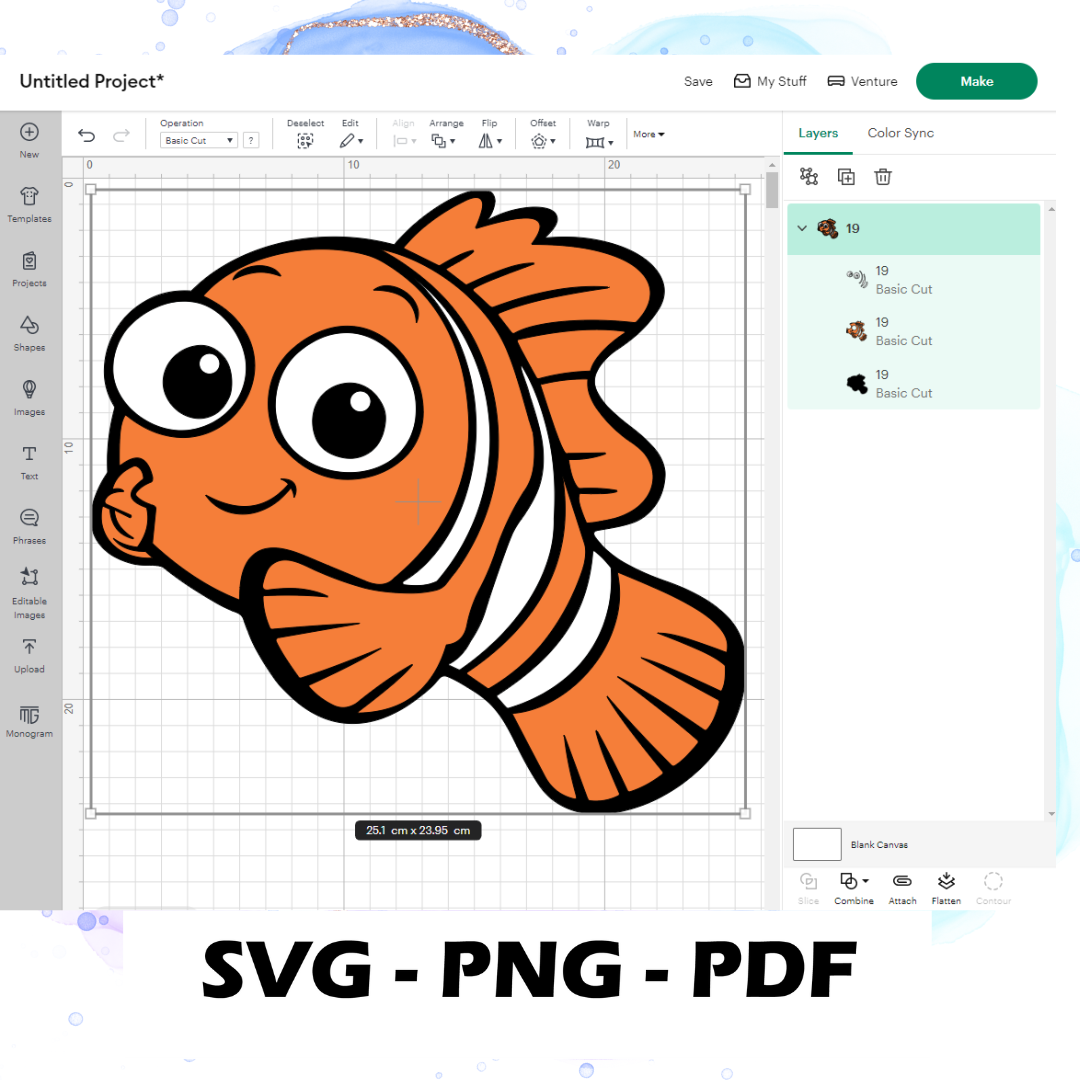Open the Edit dropdown
This screenshot has width=1080, height=1080.
[x=351, y=141]
